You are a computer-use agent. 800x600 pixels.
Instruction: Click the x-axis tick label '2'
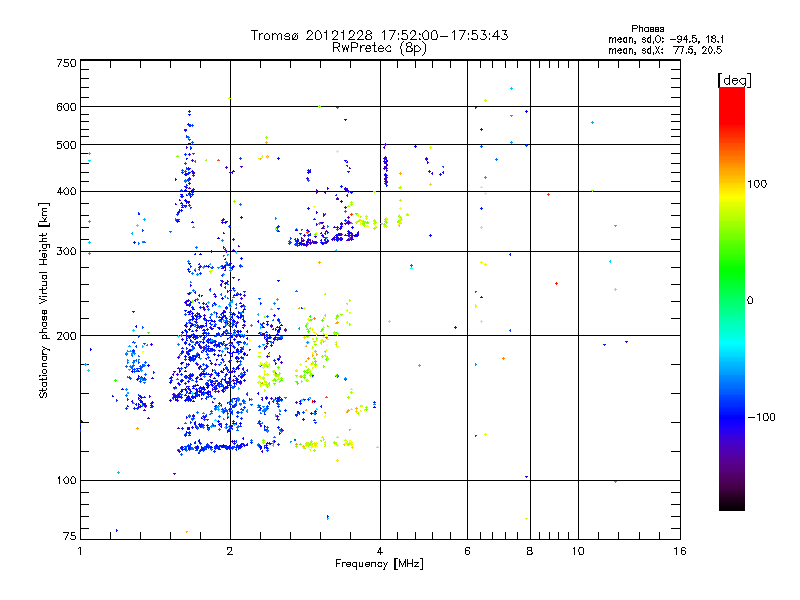pyautogui.click(x=230, y=551)
